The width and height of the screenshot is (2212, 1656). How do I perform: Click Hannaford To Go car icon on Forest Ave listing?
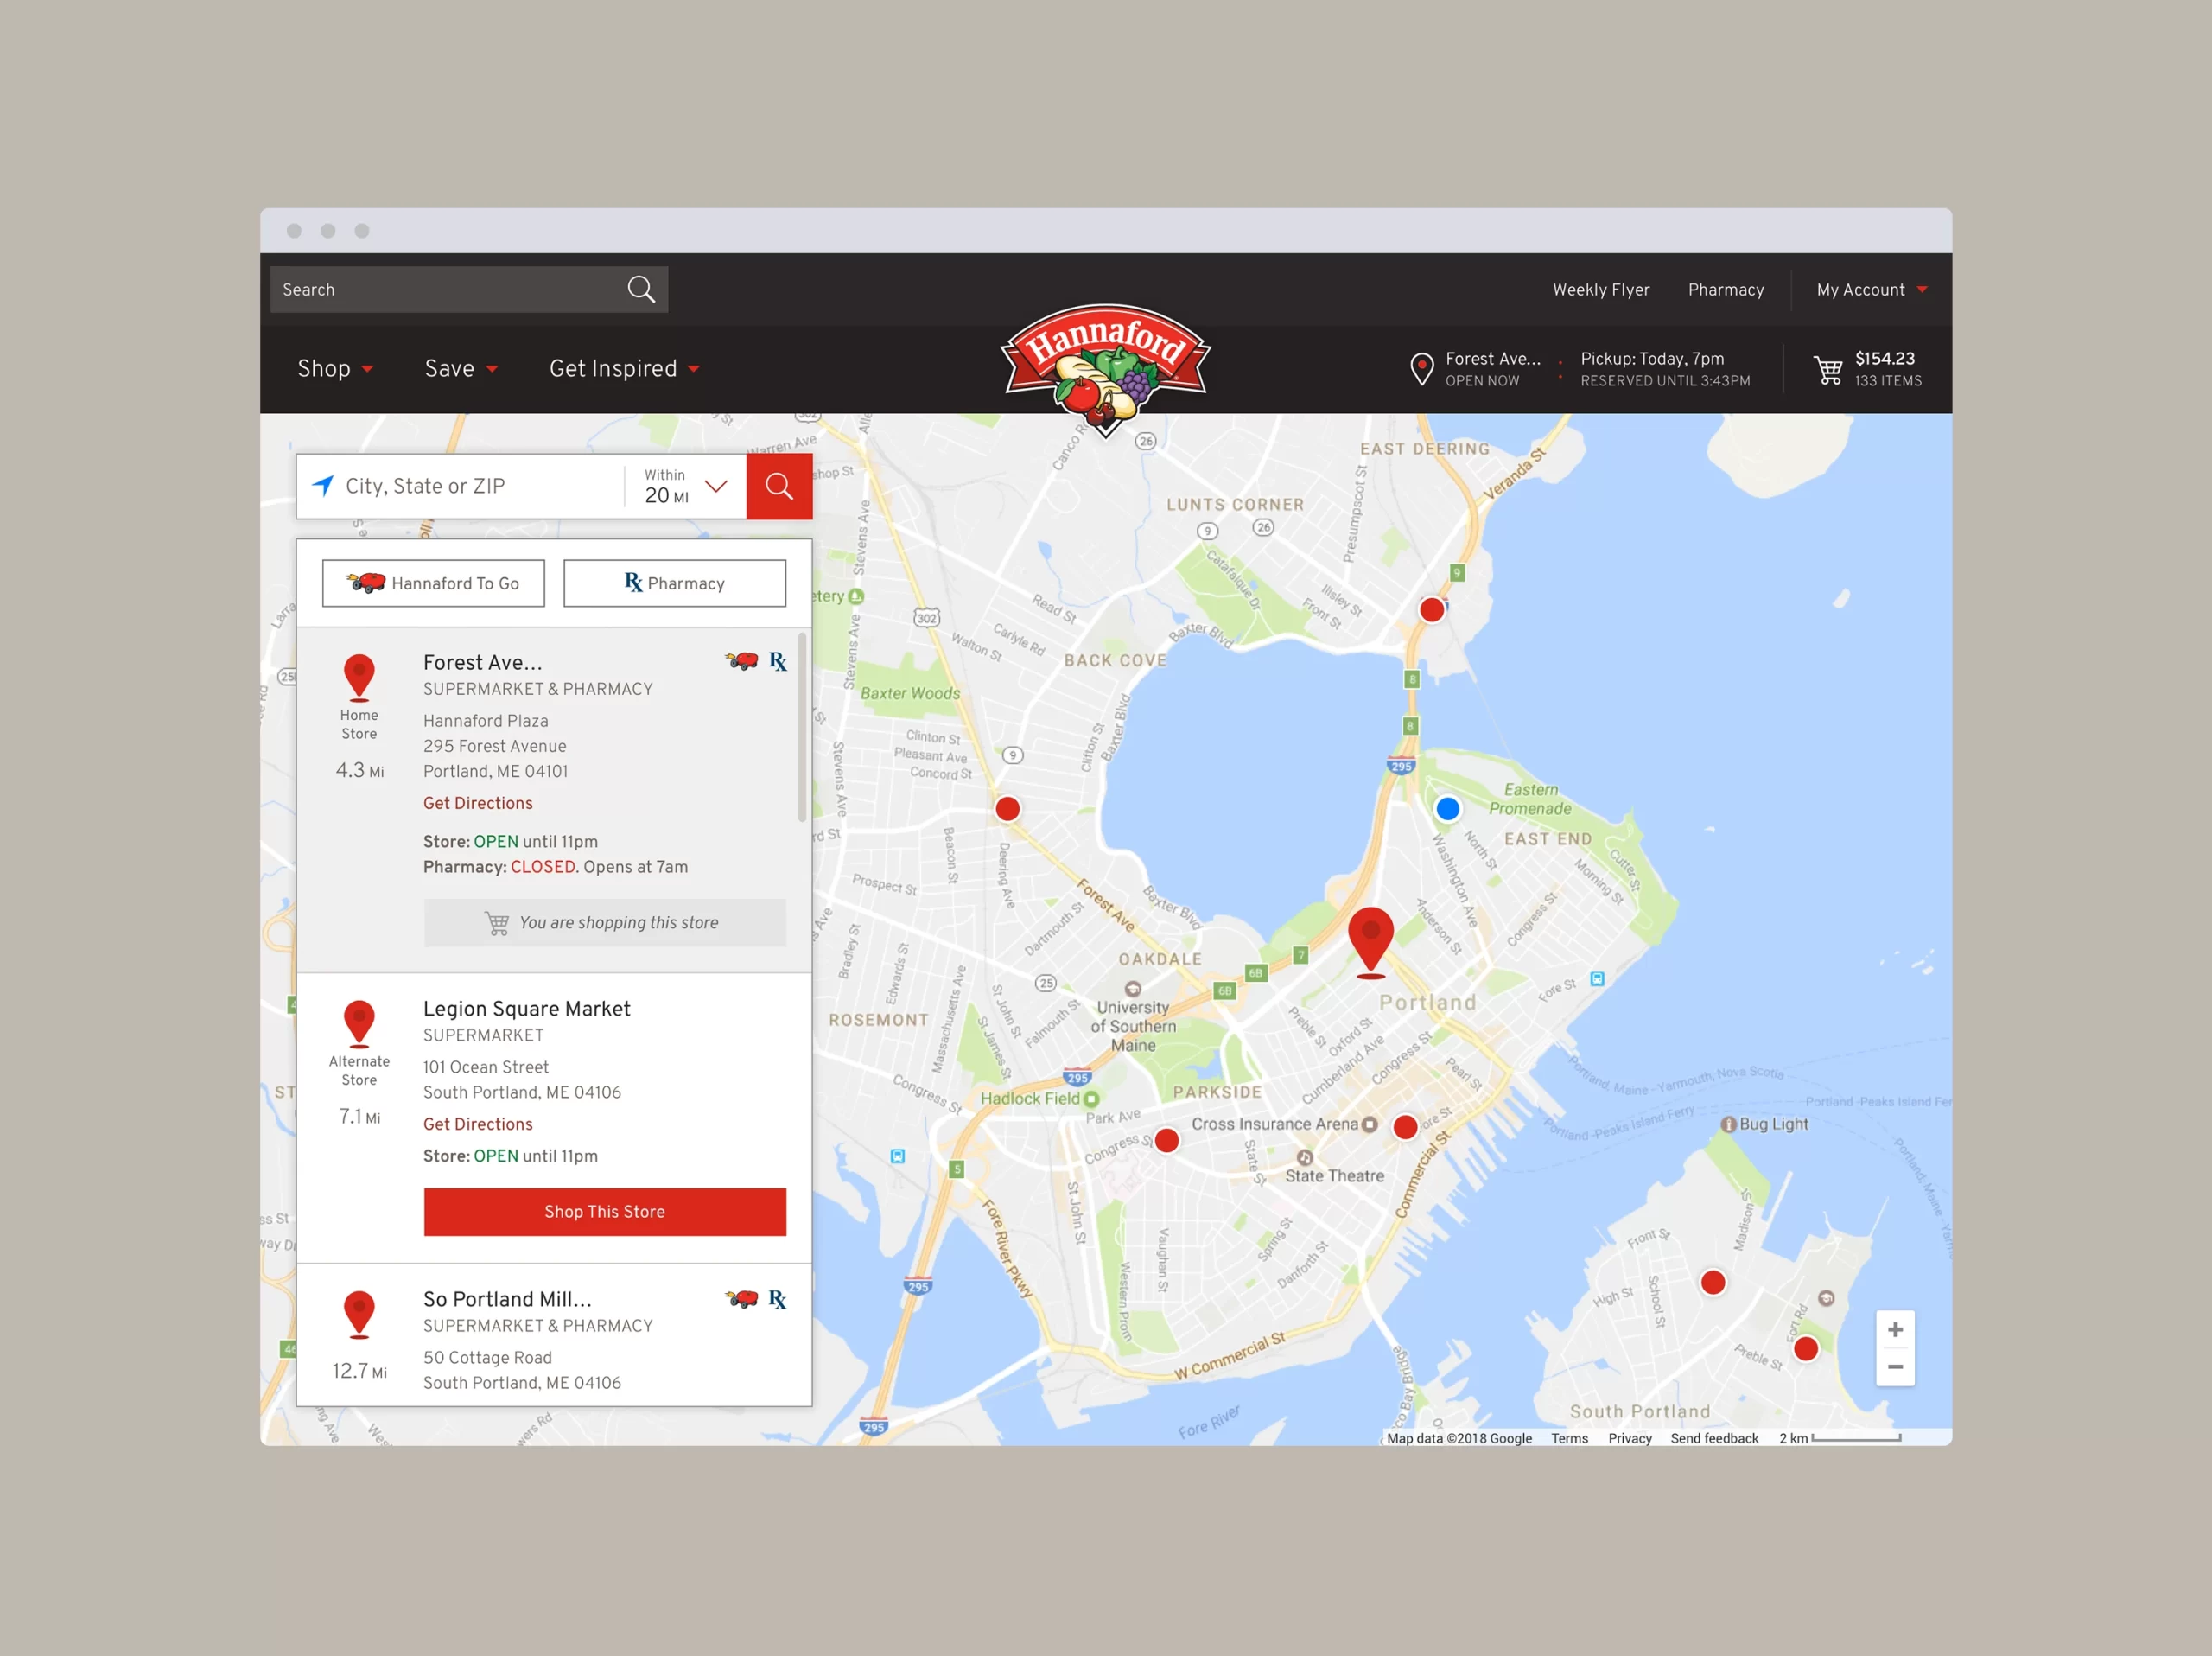point(742,661)
